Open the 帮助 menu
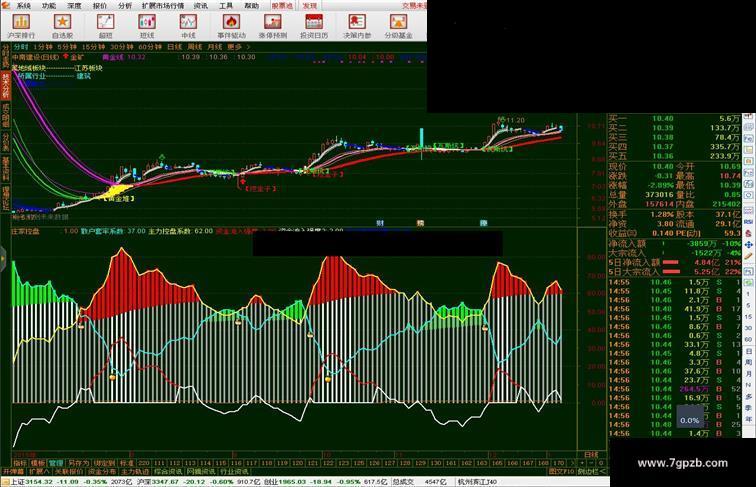756x487 pixels. pyautogui.click(x=251, y=6)
